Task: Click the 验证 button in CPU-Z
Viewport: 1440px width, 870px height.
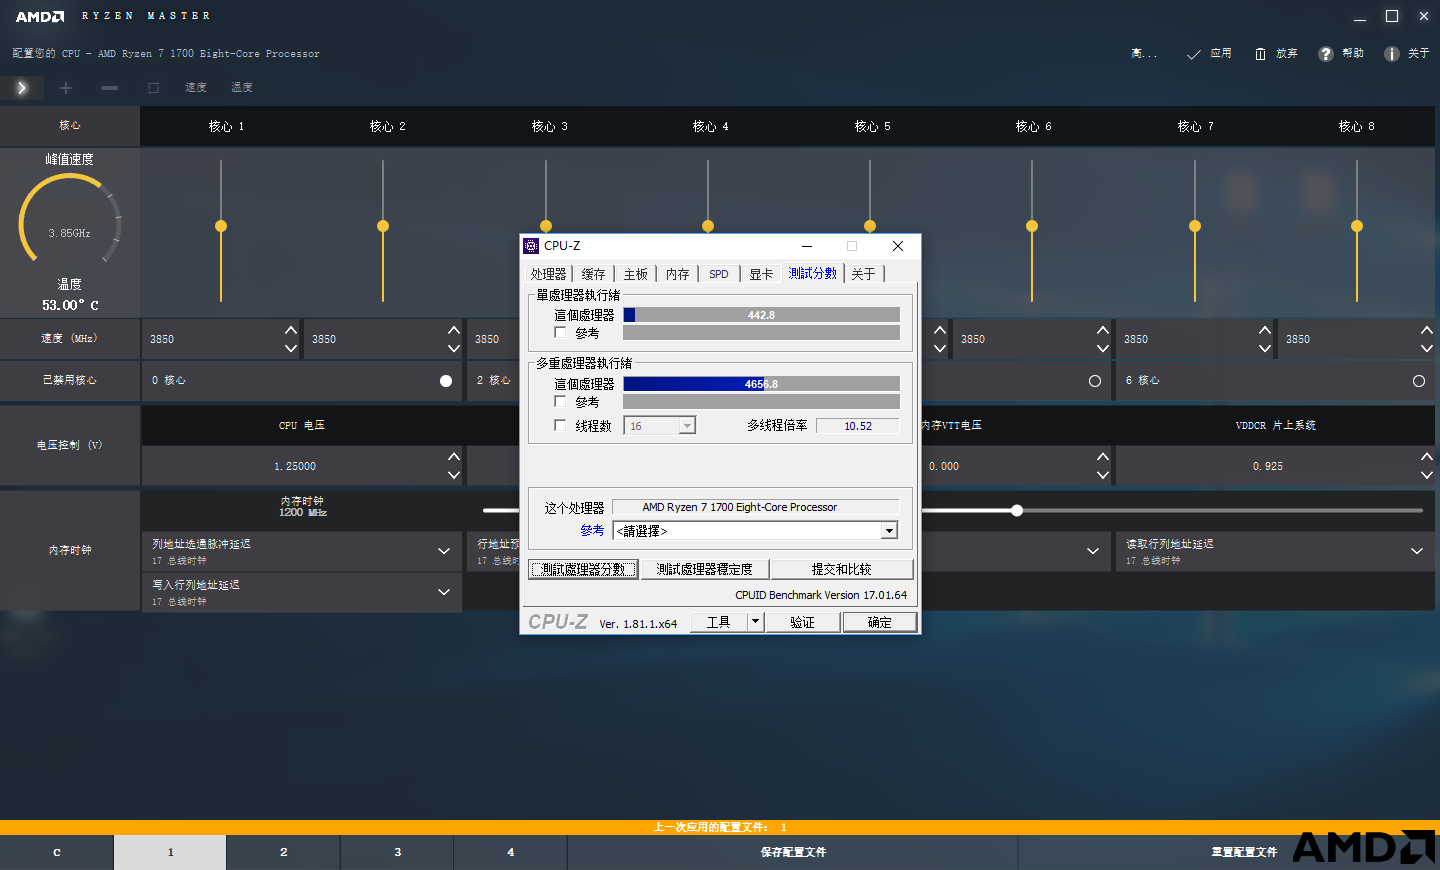Action: point(803,622)
